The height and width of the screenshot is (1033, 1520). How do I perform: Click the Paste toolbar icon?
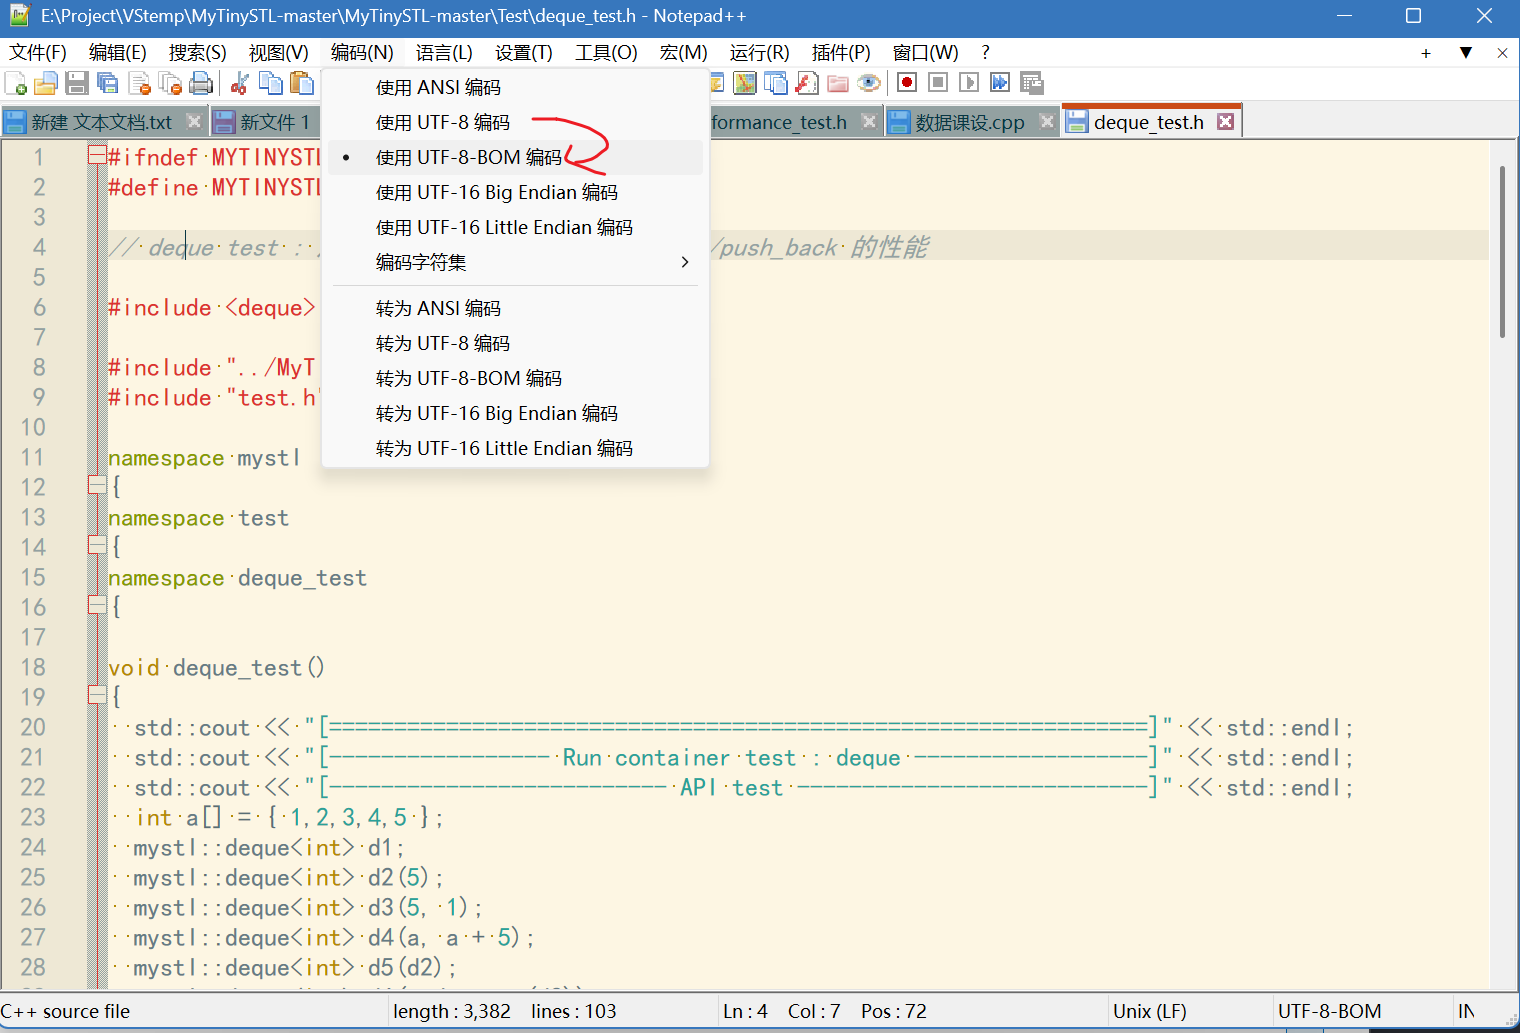(302, 83)
